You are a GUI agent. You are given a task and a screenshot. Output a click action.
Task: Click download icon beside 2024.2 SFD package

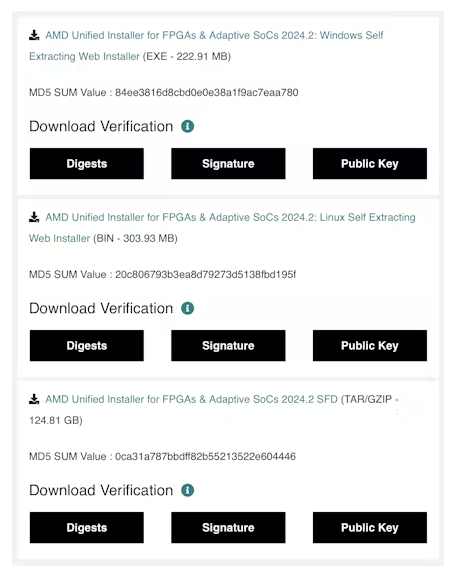click(34, 399)
